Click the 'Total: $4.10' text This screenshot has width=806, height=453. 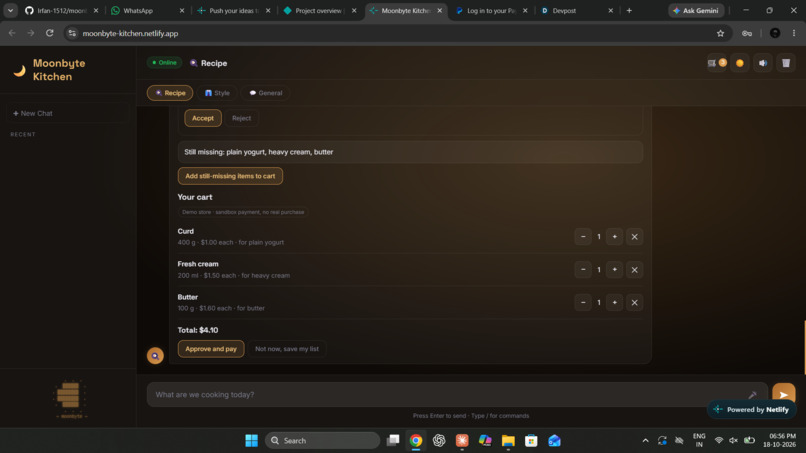pos(198,330)
